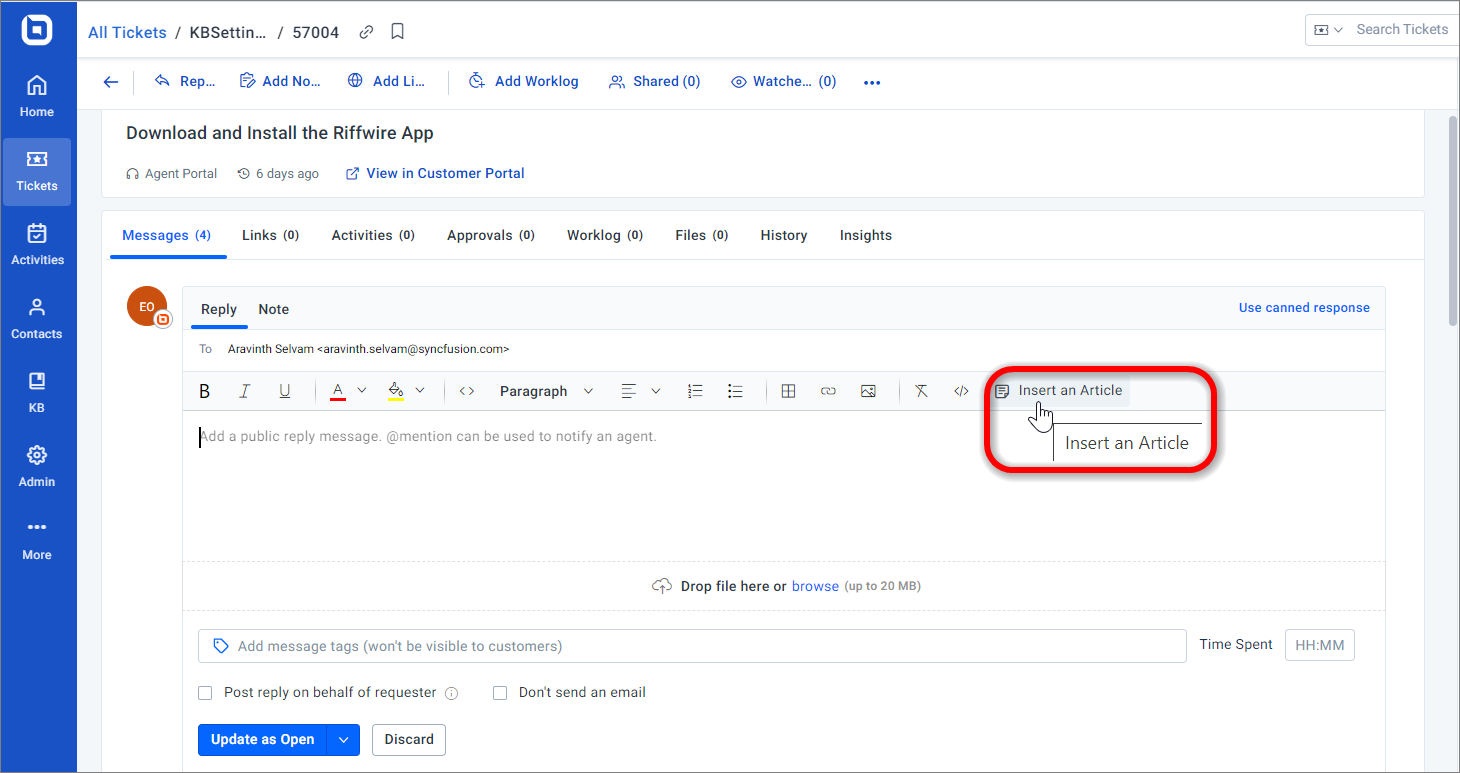Click the Update as Open button

(263, 739)
